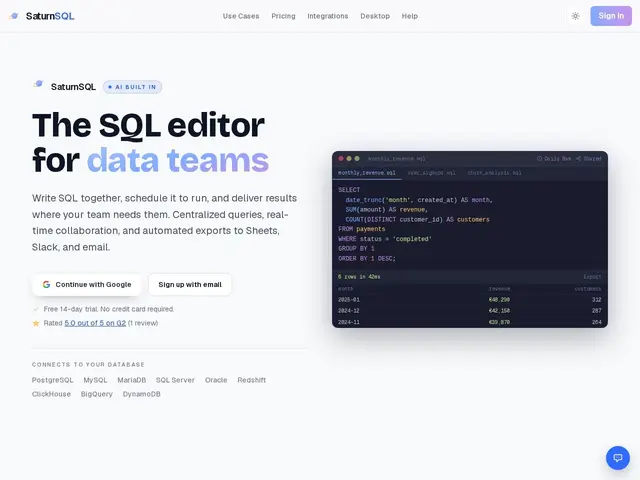The height and width of the screenshot is (480, 640).
Task: Click the Google logo on Continue button
Action: [x=47, y=284]
